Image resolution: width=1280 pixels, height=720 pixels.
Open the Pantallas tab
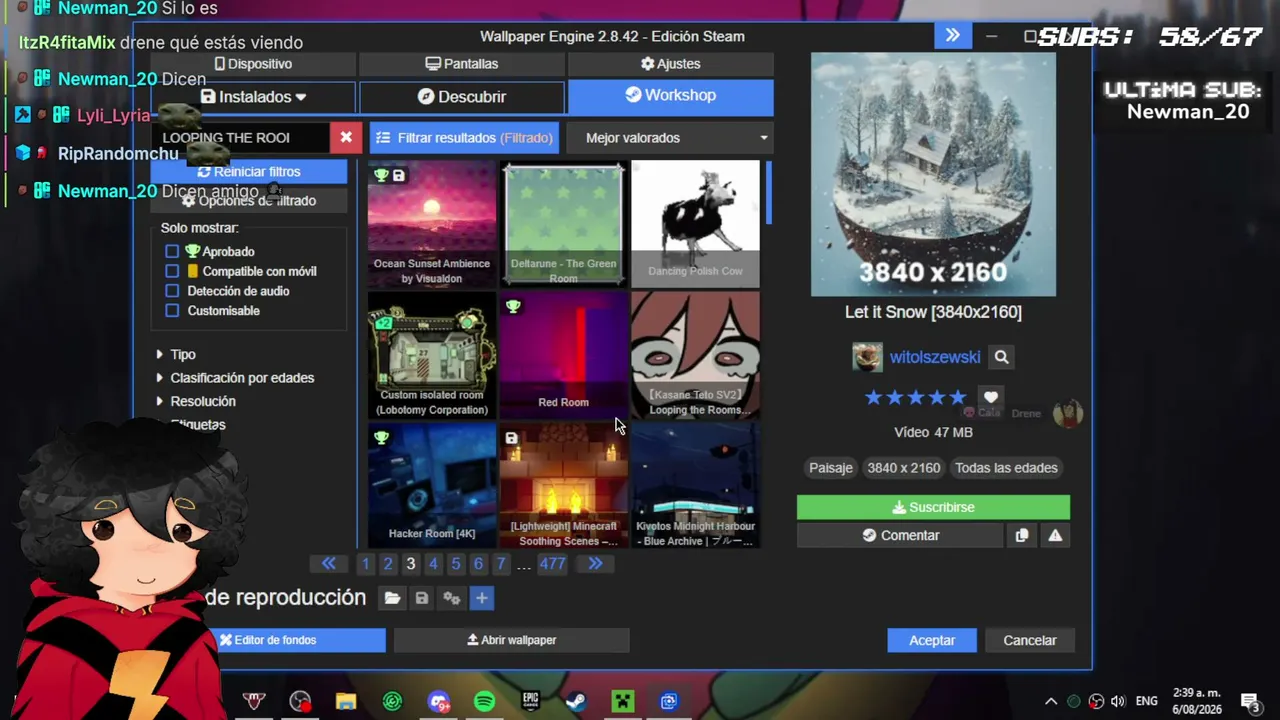tap(462, 64)
